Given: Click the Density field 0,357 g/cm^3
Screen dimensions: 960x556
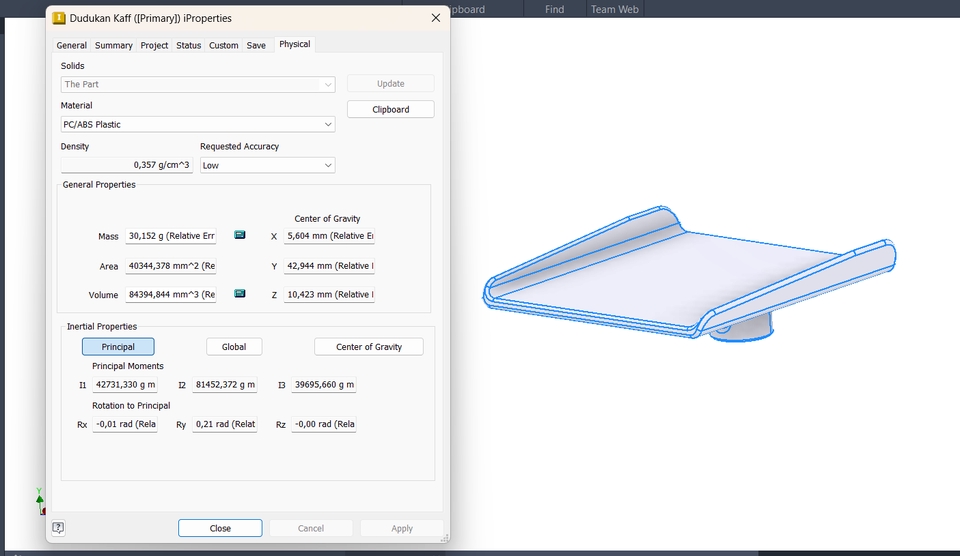Looking at the screenshot, I should [127, 165].
